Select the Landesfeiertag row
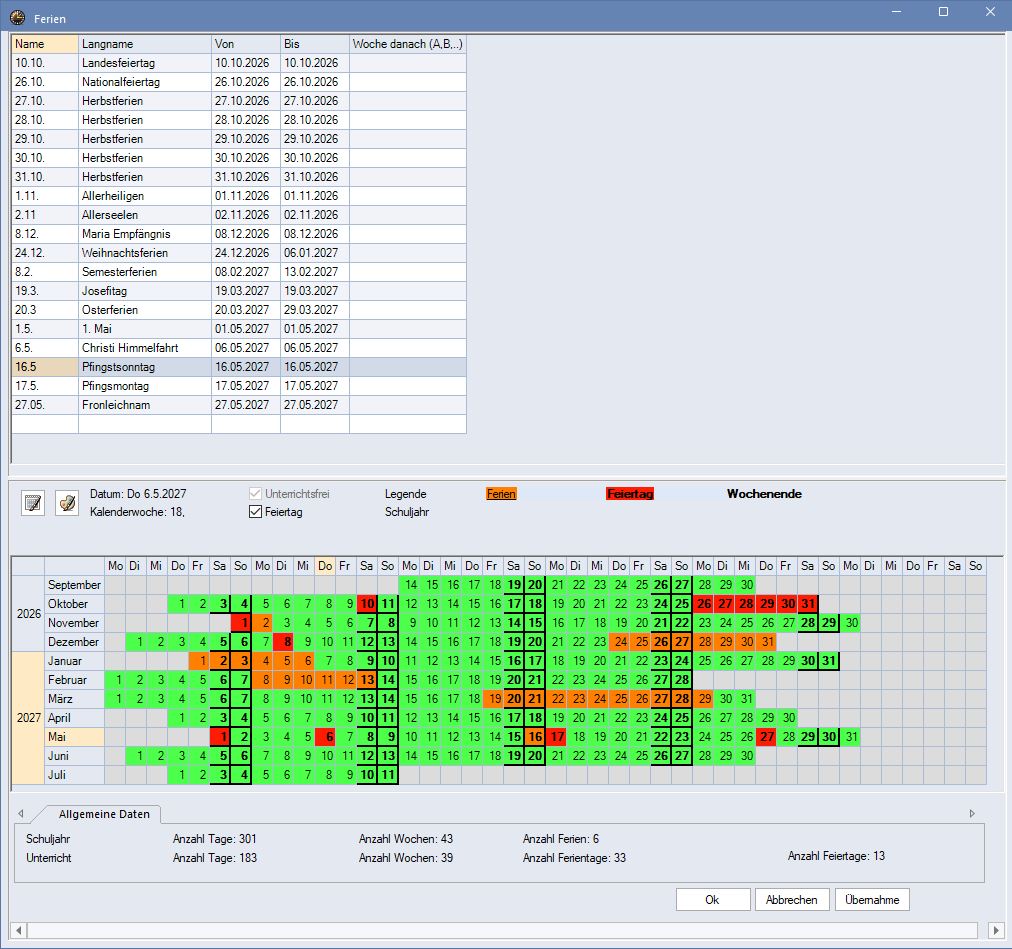The height and width of the screenshot is (949, 1012). point(239,63)
